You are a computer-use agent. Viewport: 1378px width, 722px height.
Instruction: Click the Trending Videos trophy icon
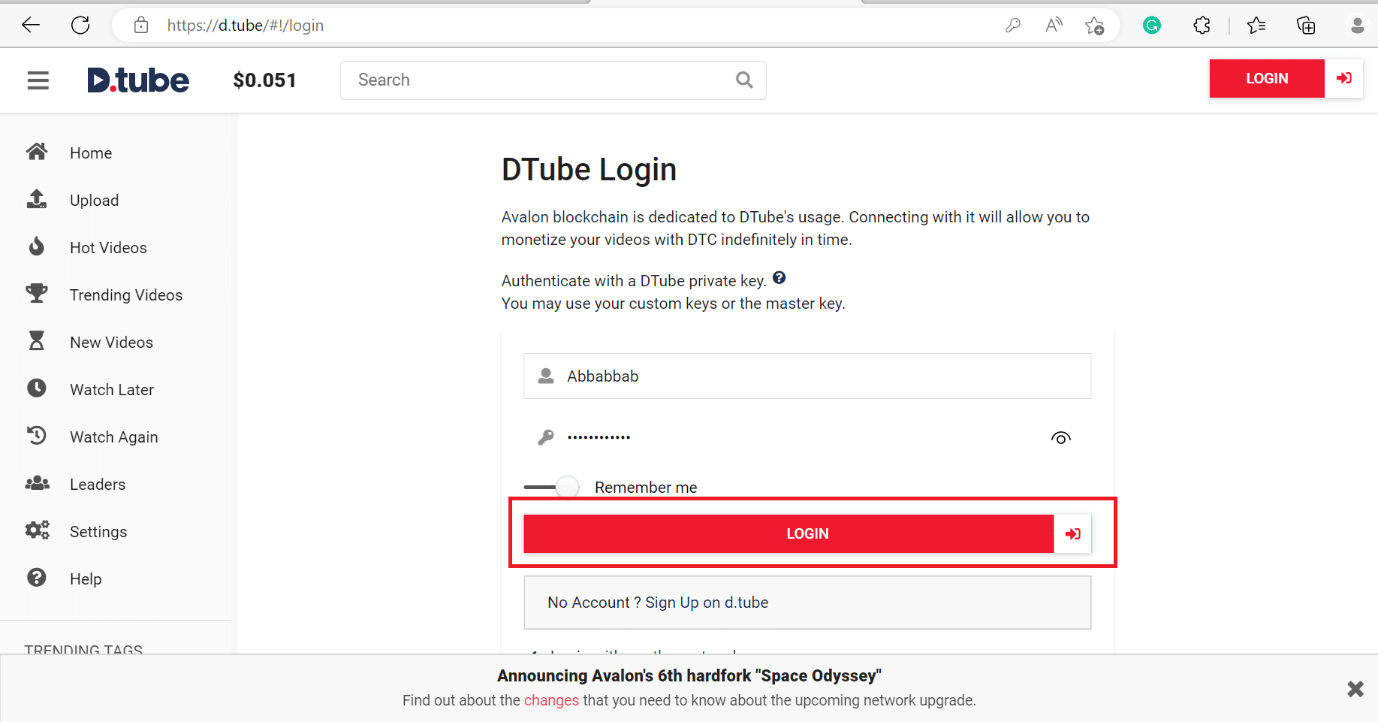pos(37,294)
